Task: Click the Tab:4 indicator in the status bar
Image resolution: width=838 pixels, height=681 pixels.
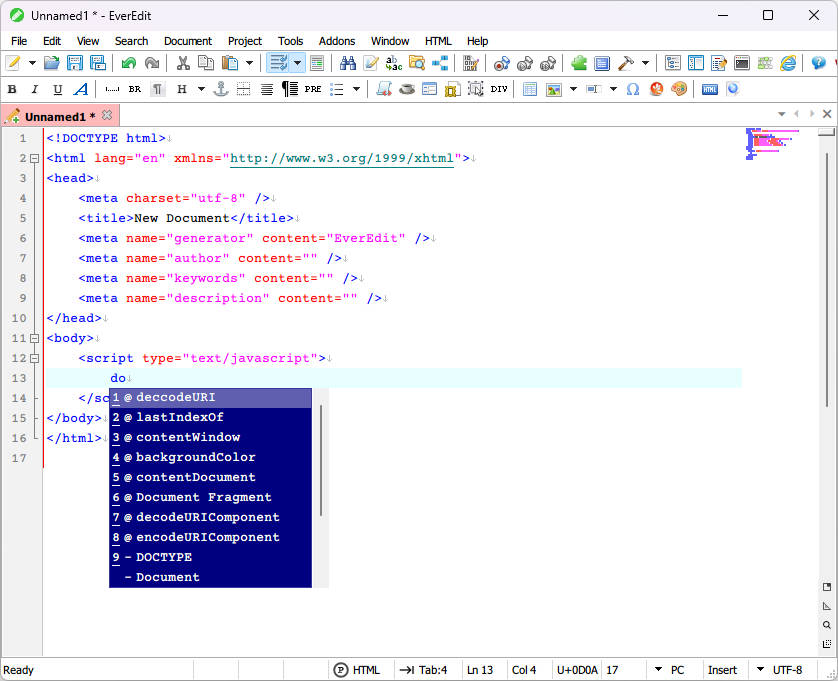Action: [423, 670]
